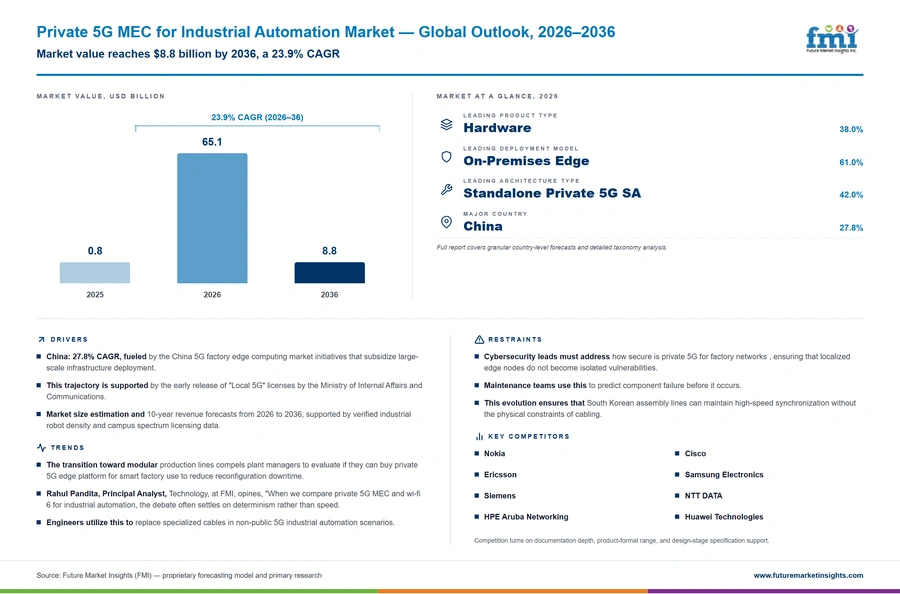
Task: Click Huawei Technologies in the list
Action: tap(724, 517)
